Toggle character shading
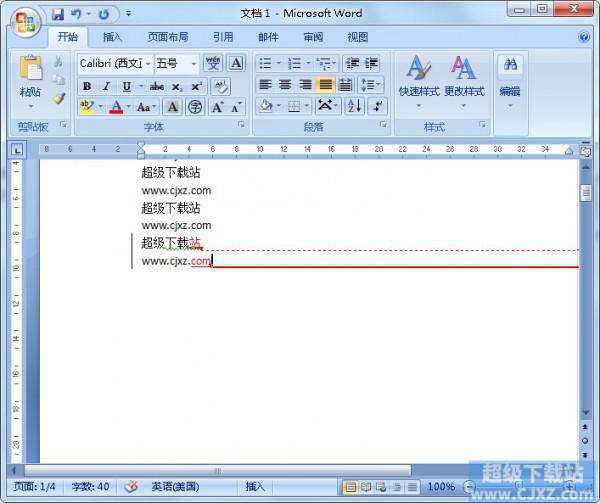The width and height of the screenshot is (600, 503). [x=173, y=107]
